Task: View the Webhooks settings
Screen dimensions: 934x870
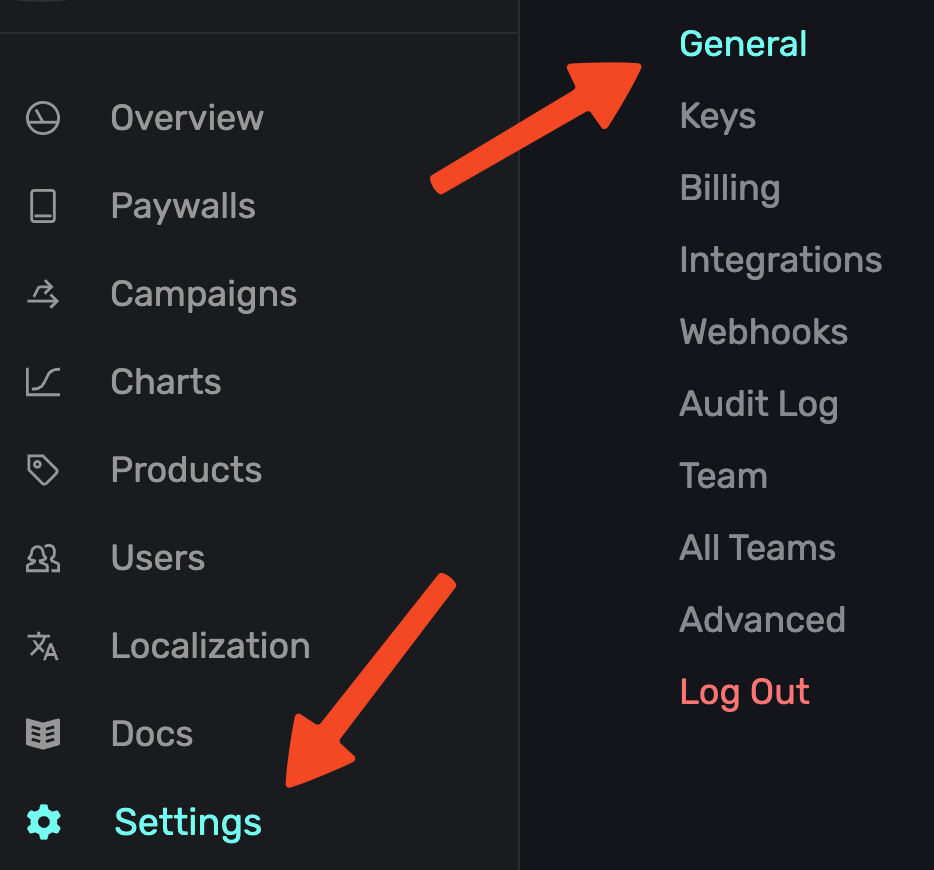Action: point(764,332)
